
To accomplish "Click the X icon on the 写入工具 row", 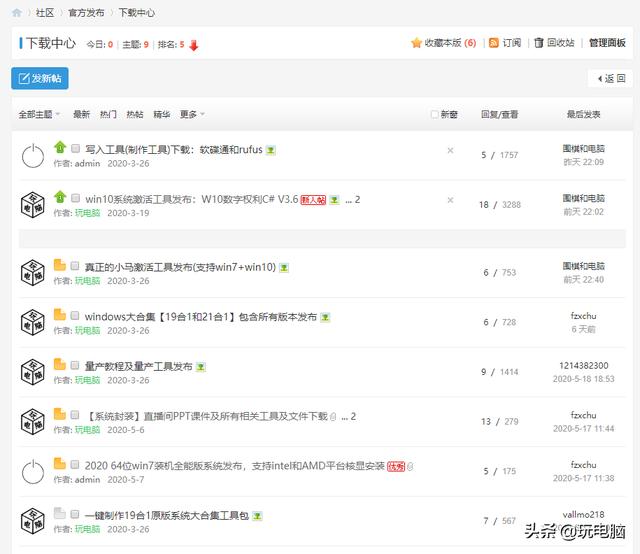I will coord(450,150).
